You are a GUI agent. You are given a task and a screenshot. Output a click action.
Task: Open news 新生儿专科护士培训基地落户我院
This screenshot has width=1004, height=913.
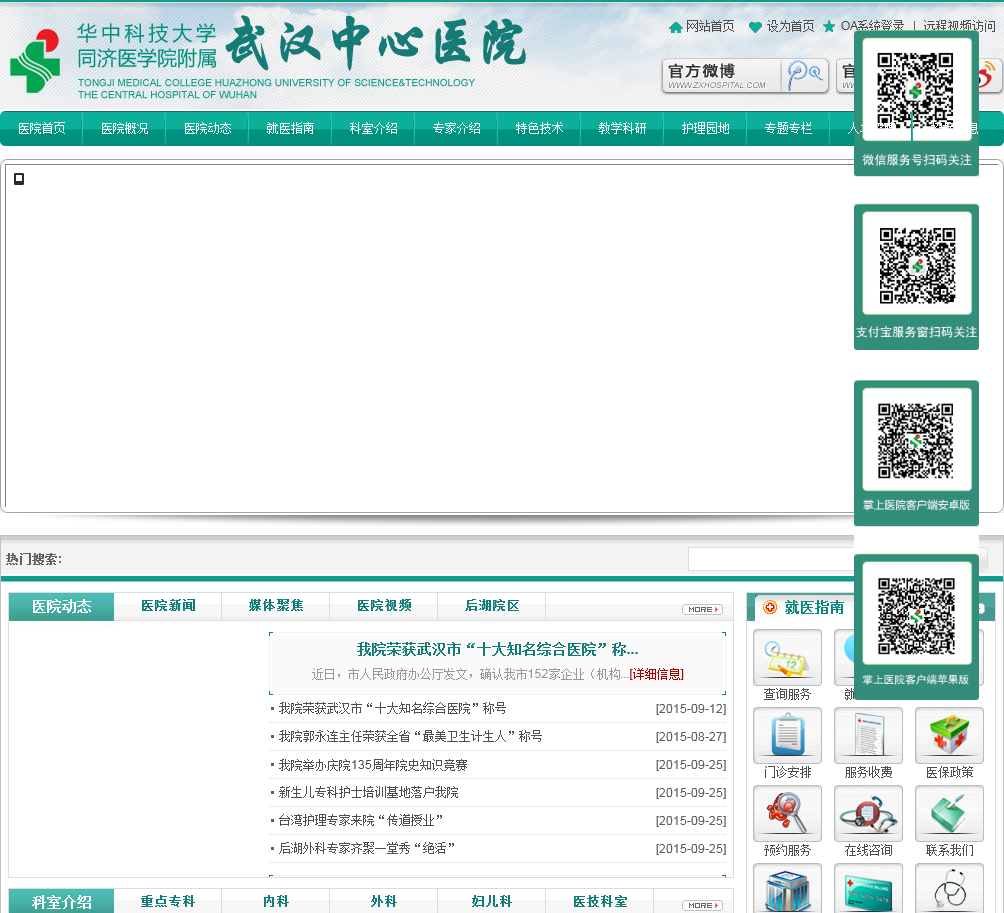[x=369, y=793]
